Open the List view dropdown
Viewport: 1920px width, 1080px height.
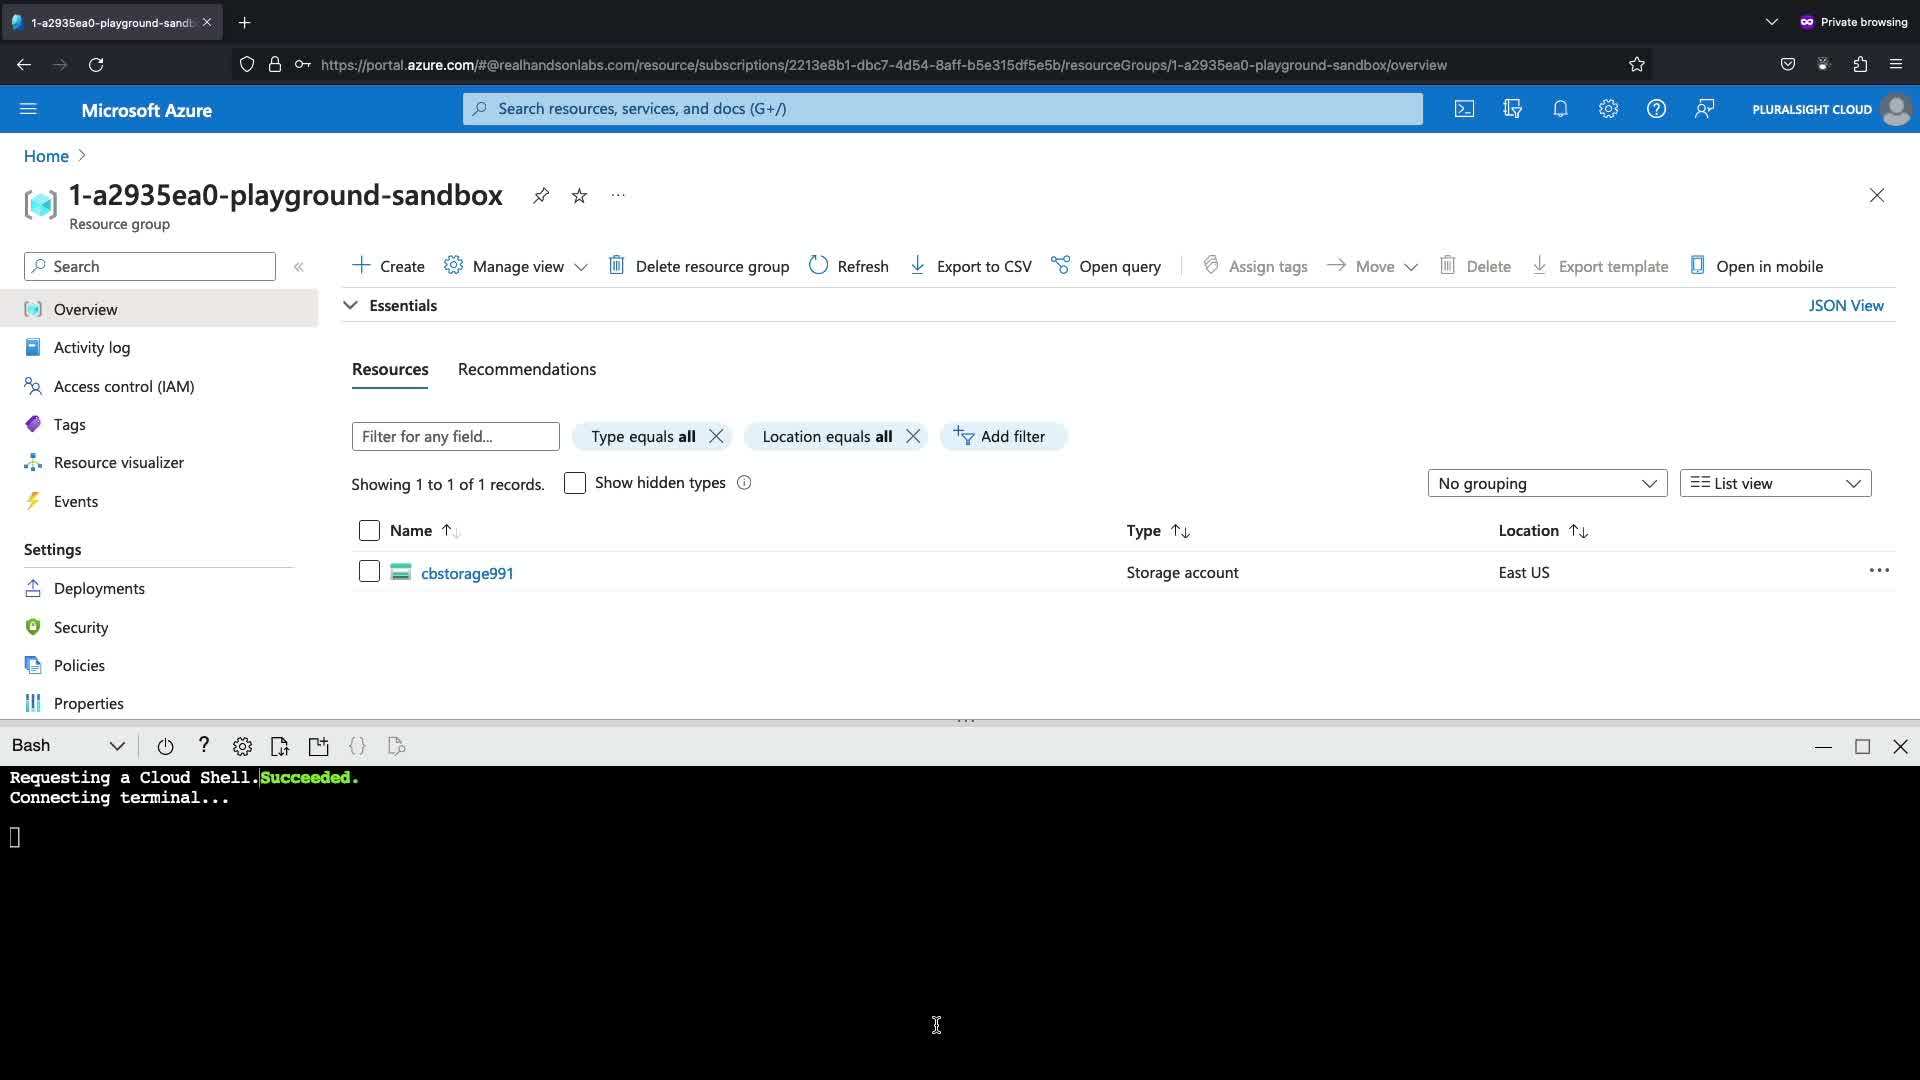pyautogui.click(x=1775, y=484)
